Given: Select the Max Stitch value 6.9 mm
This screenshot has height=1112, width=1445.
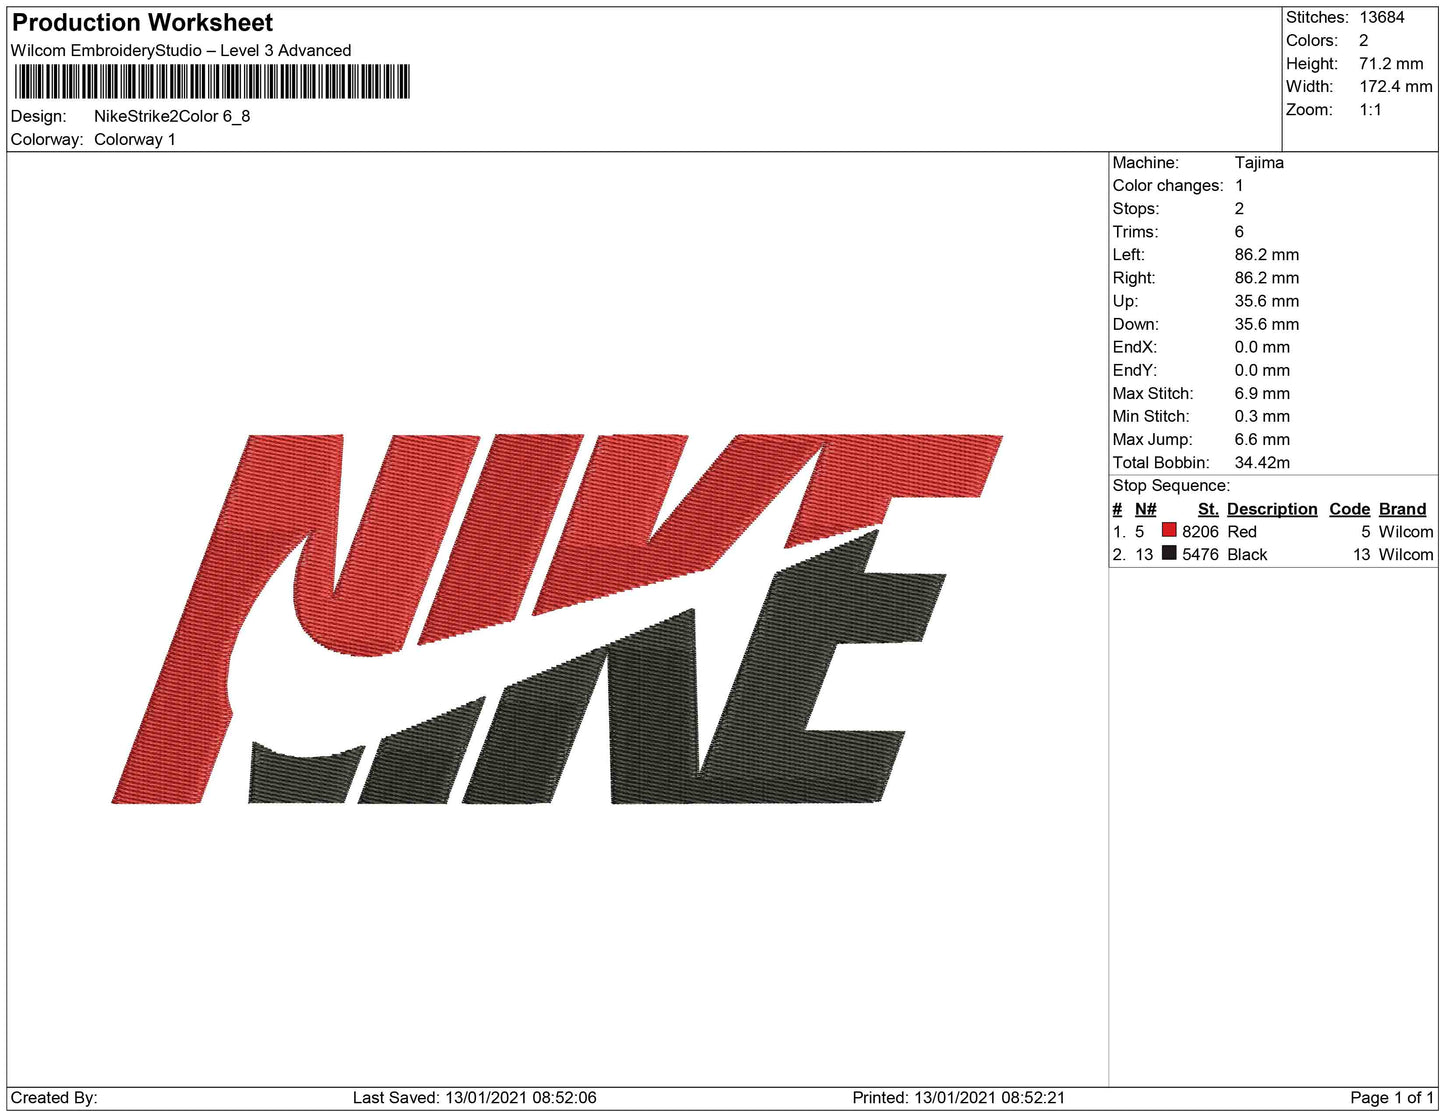Looking at the screenshot, I should (x=1262, y=392).
